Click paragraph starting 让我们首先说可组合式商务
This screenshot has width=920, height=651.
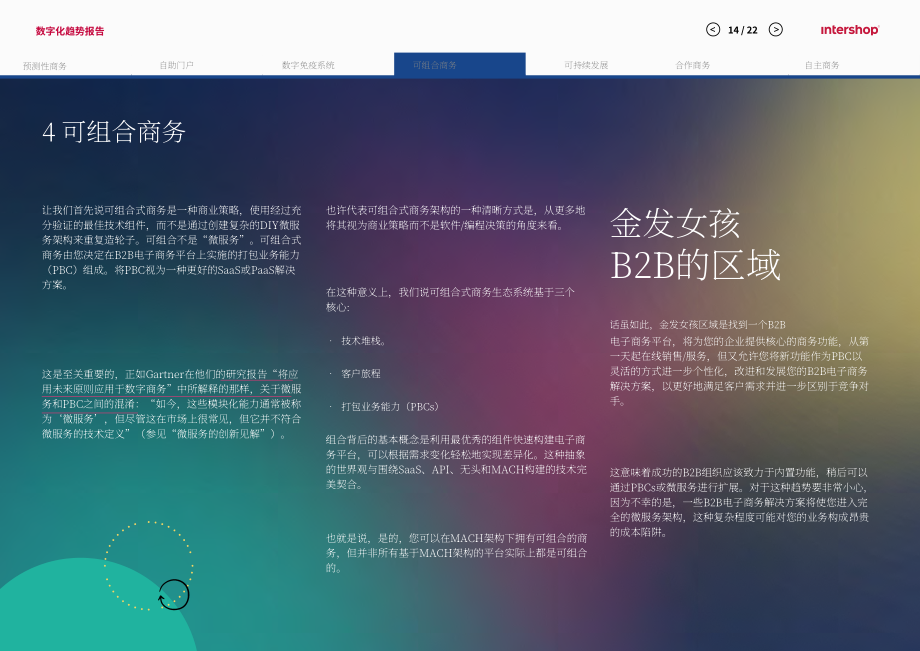point(171,247)
